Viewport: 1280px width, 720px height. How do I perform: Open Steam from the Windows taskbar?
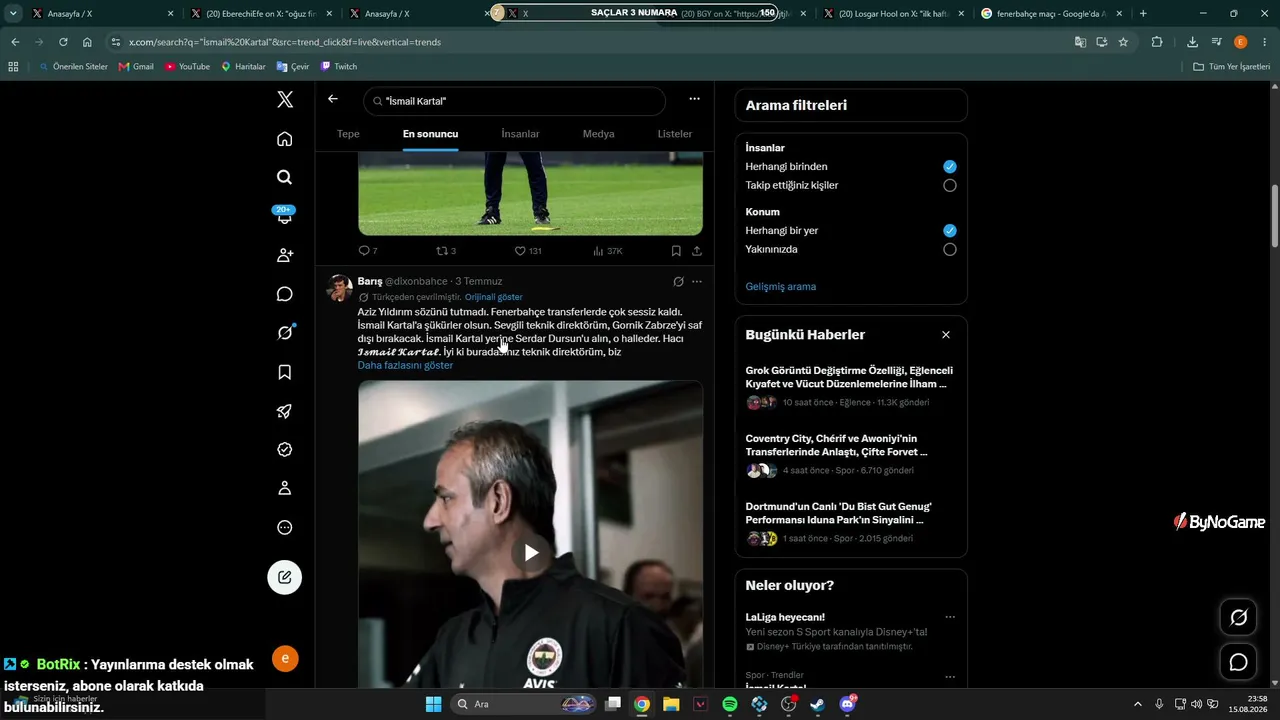818,704
